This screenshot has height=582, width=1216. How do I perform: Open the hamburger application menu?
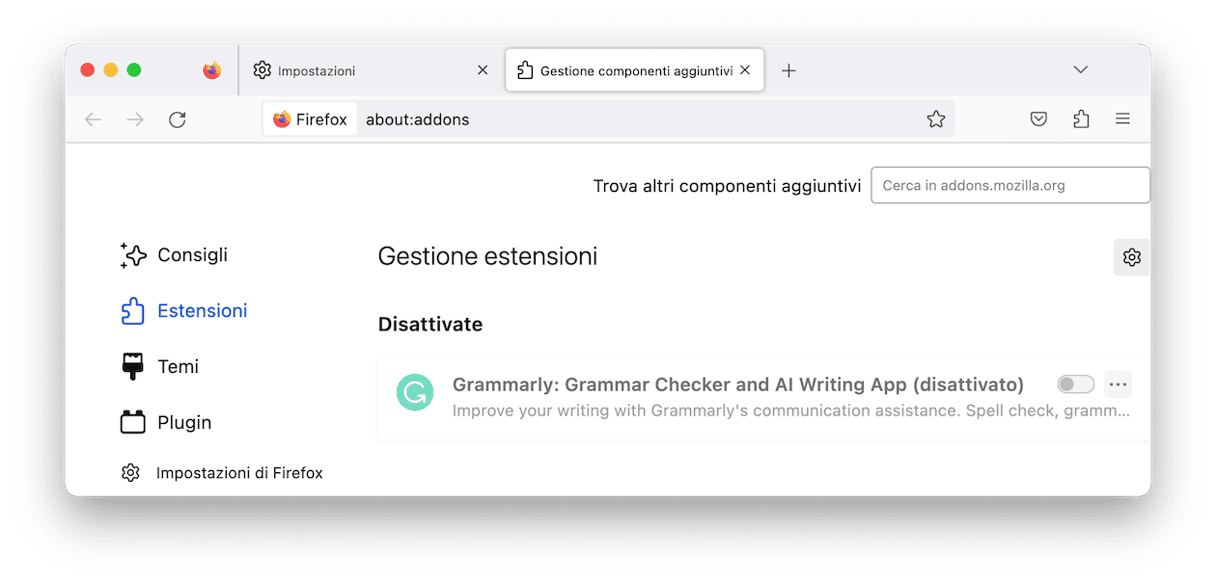coord(1123,119)
